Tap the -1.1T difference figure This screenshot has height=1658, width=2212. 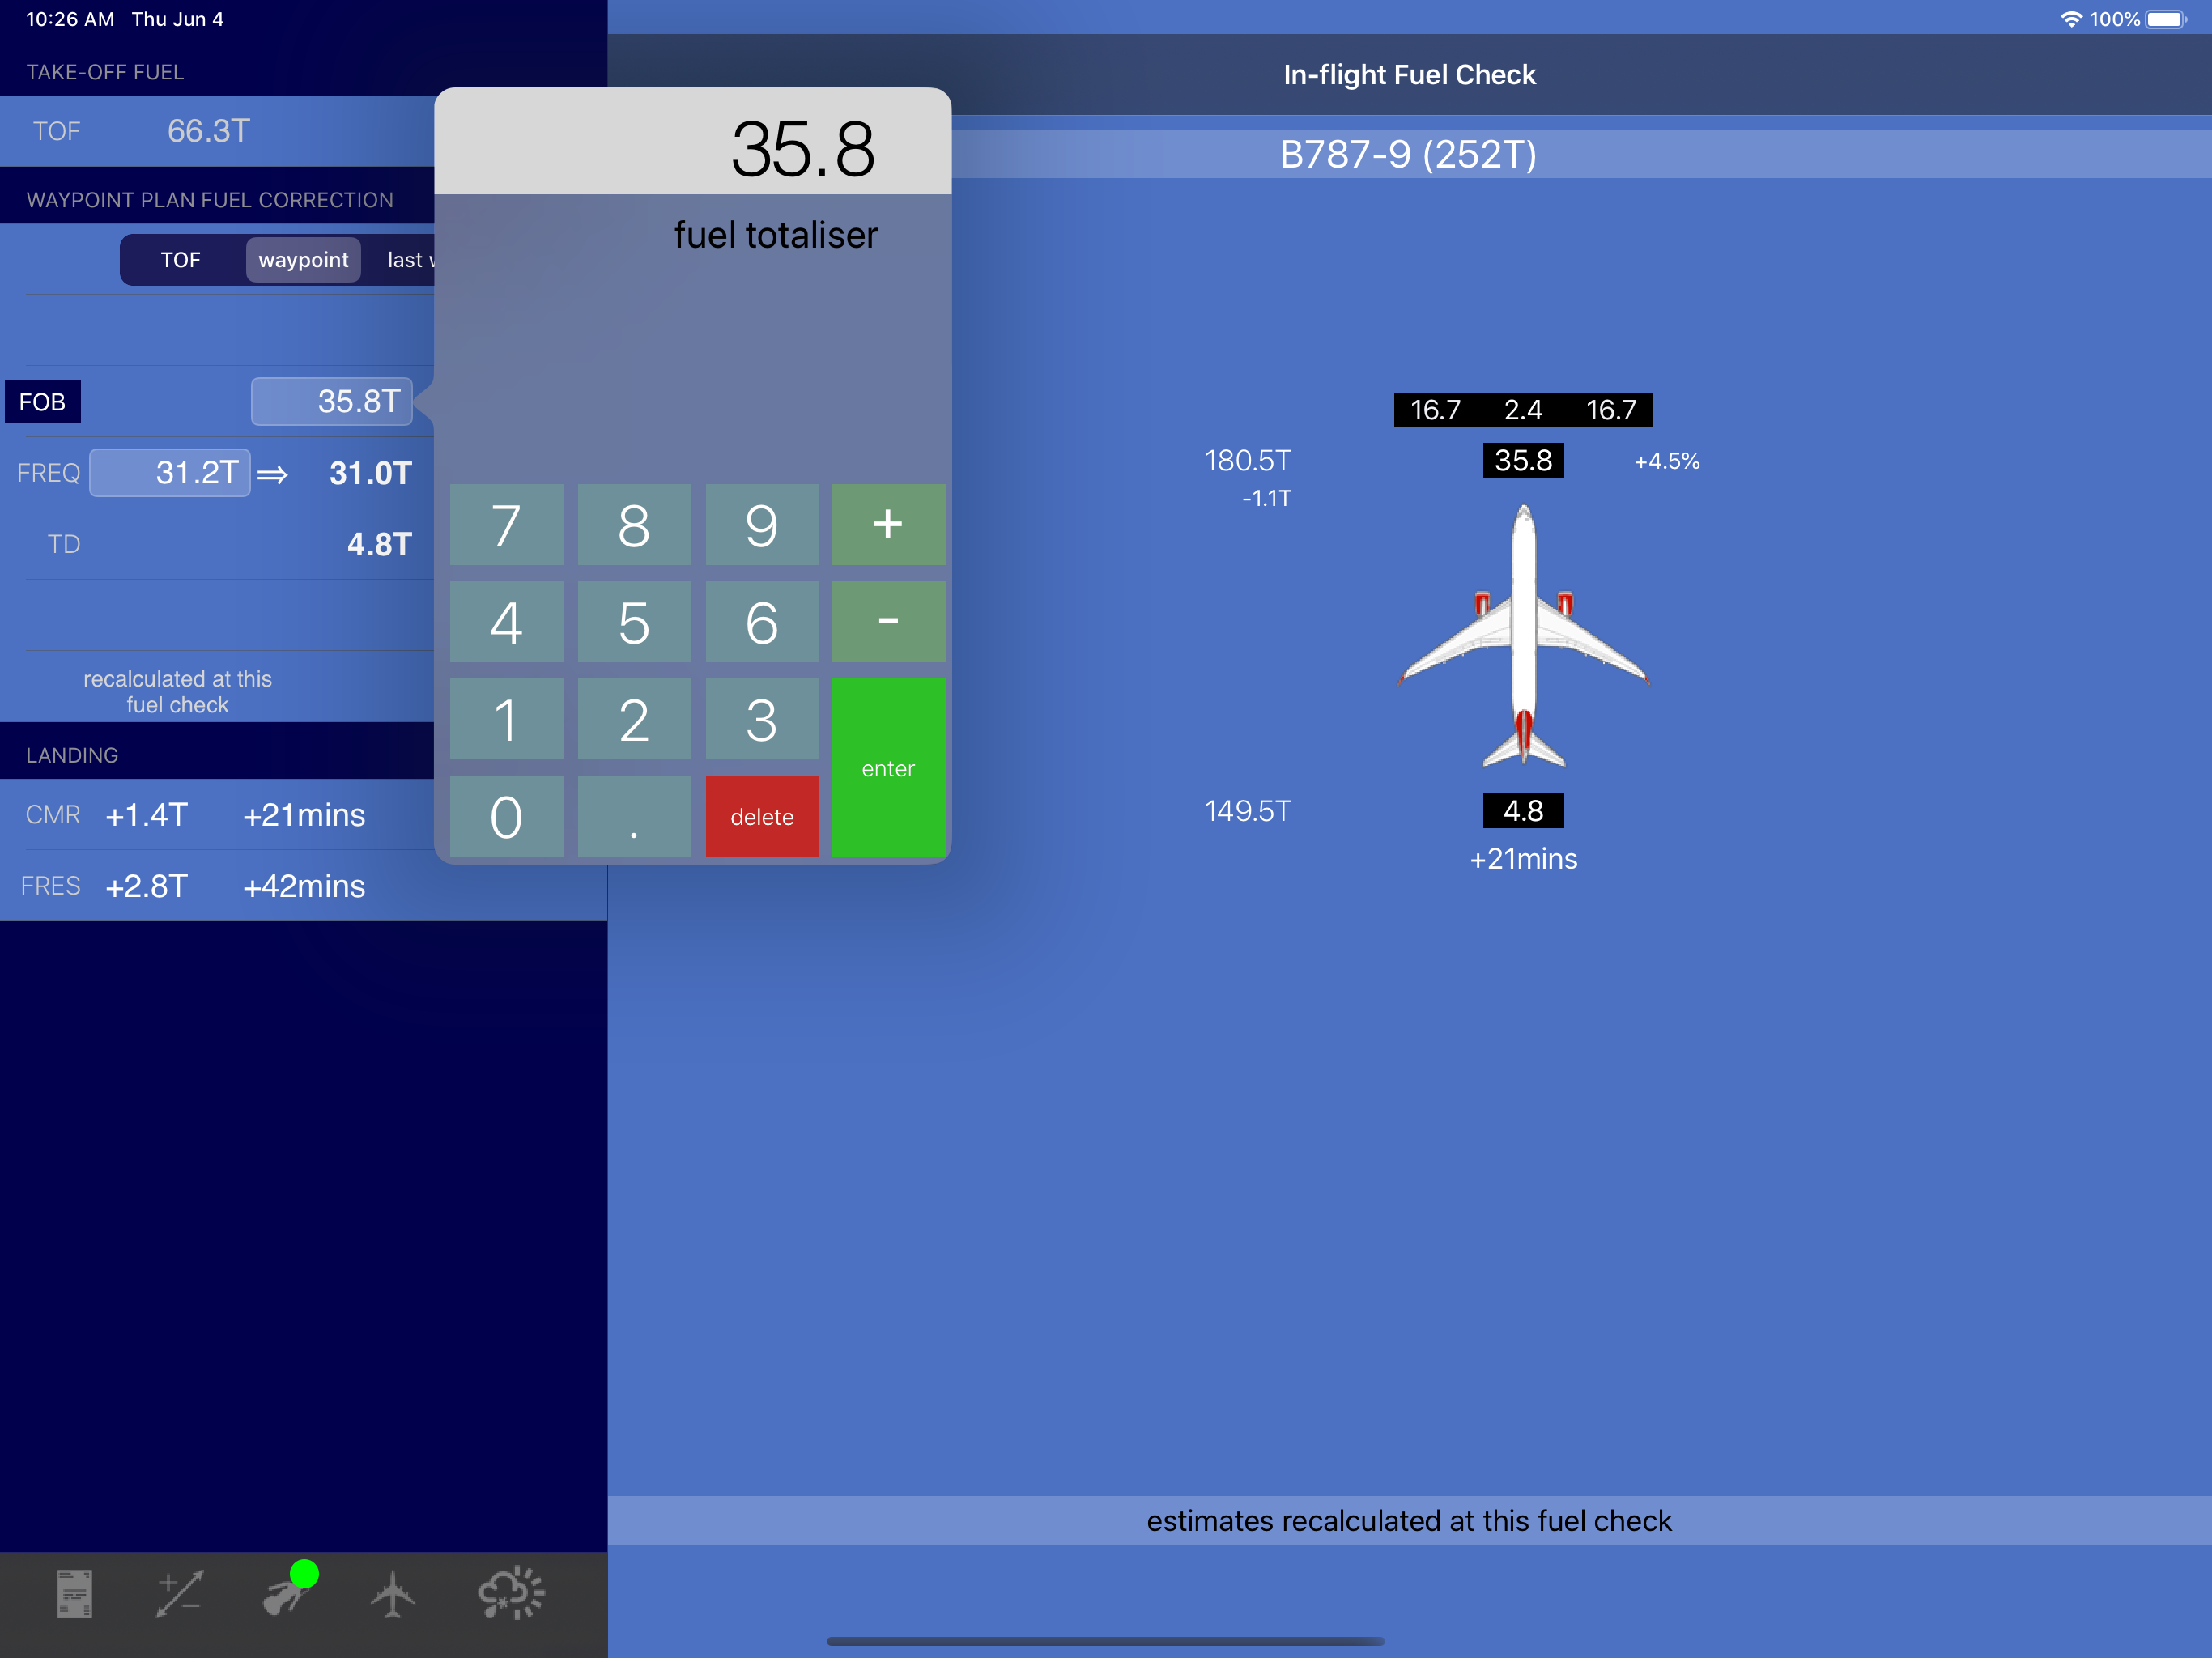(x=1266, y=498)
